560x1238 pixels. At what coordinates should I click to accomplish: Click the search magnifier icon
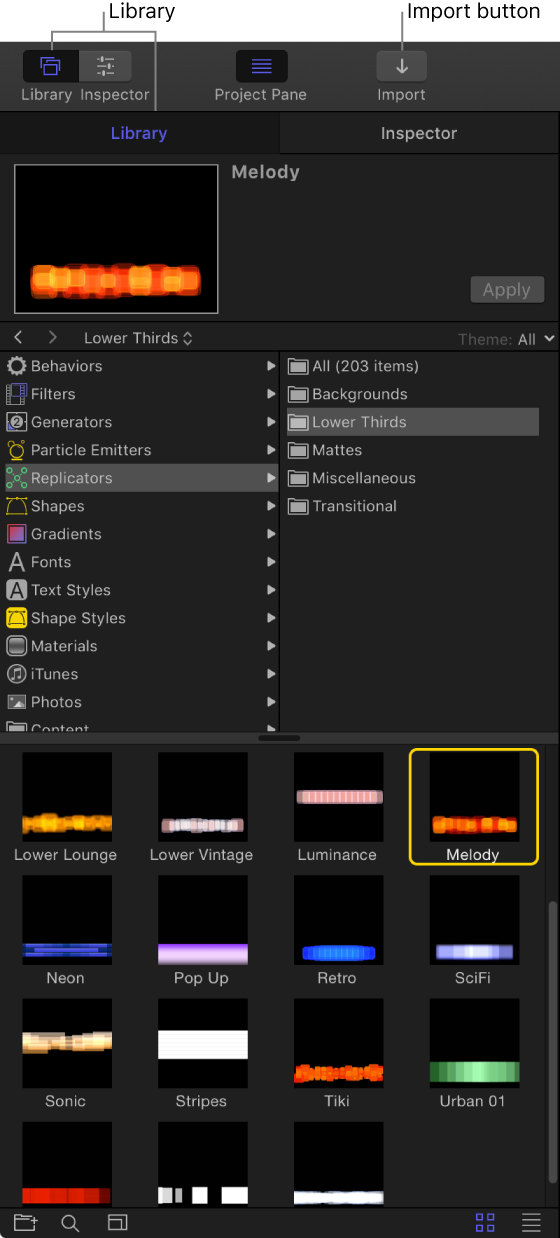70,1222
